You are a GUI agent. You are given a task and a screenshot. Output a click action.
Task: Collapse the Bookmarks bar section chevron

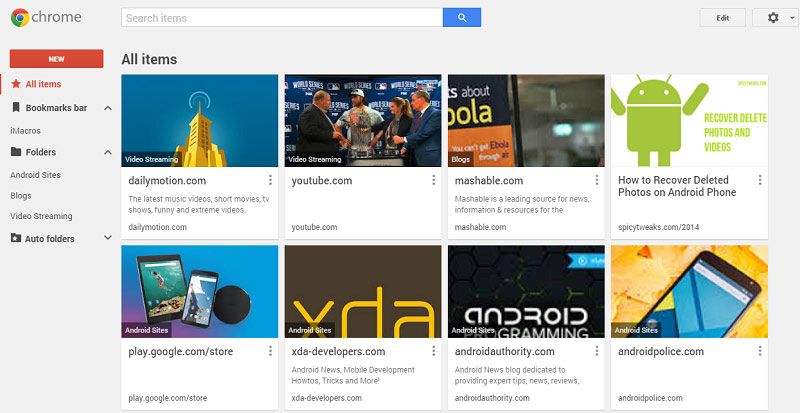108,108
